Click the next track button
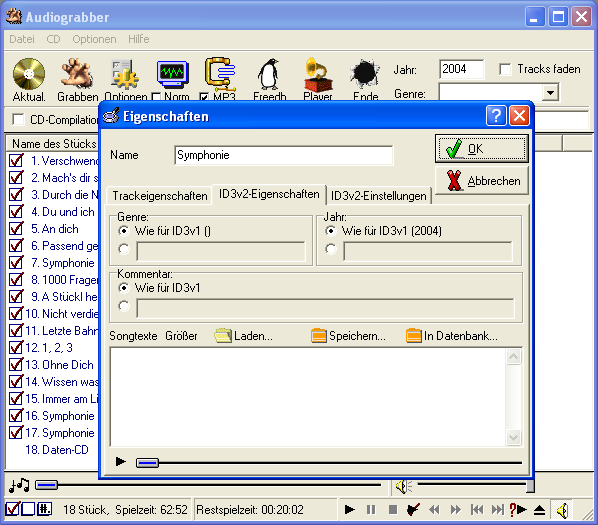This screenshot has height=525, width=598. pos(497,509)
